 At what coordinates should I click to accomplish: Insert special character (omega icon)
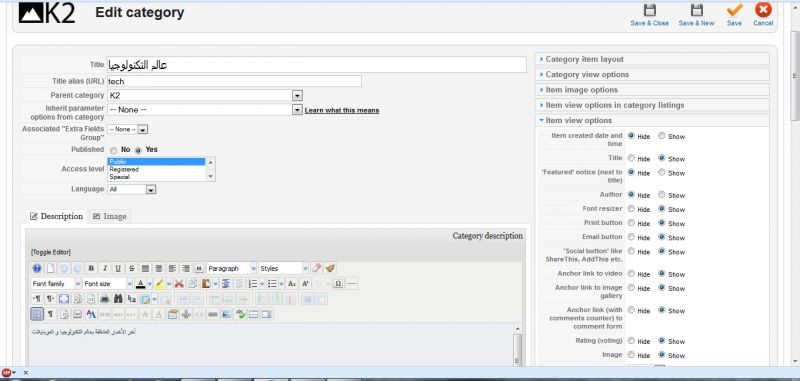[338, 284]
